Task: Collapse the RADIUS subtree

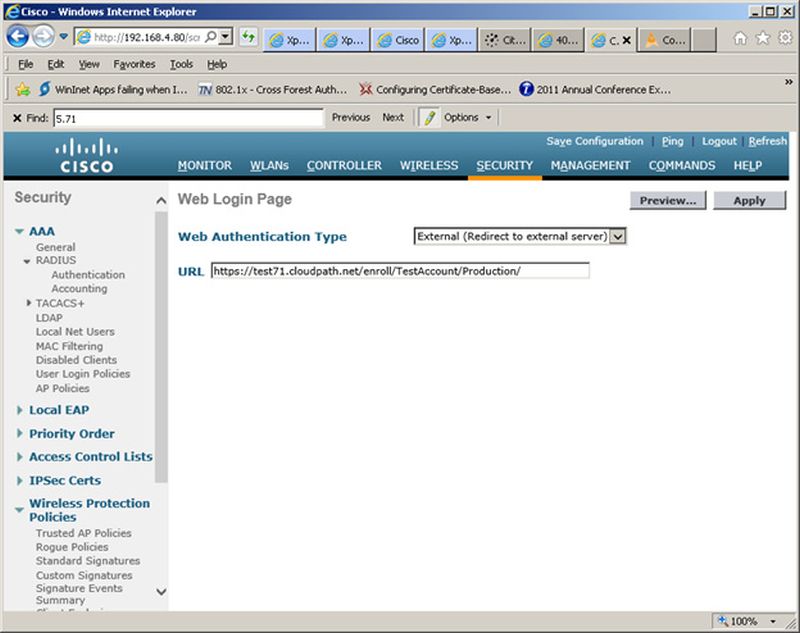Action: tap(27, 261)
